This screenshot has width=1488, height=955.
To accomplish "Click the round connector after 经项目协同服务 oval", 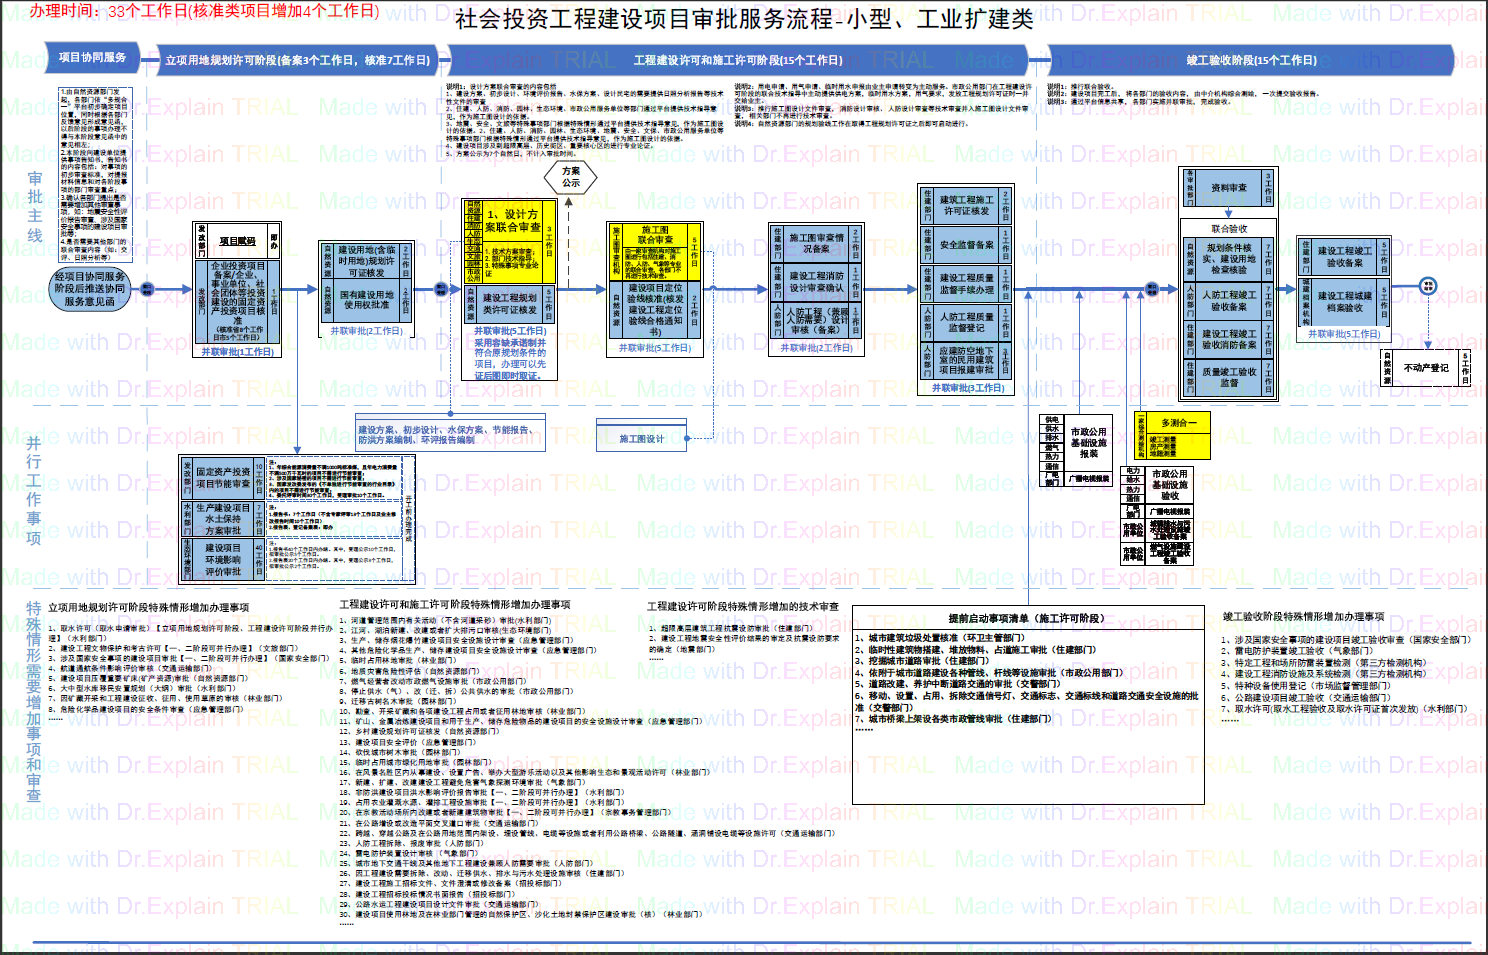I will coord(147,289).
